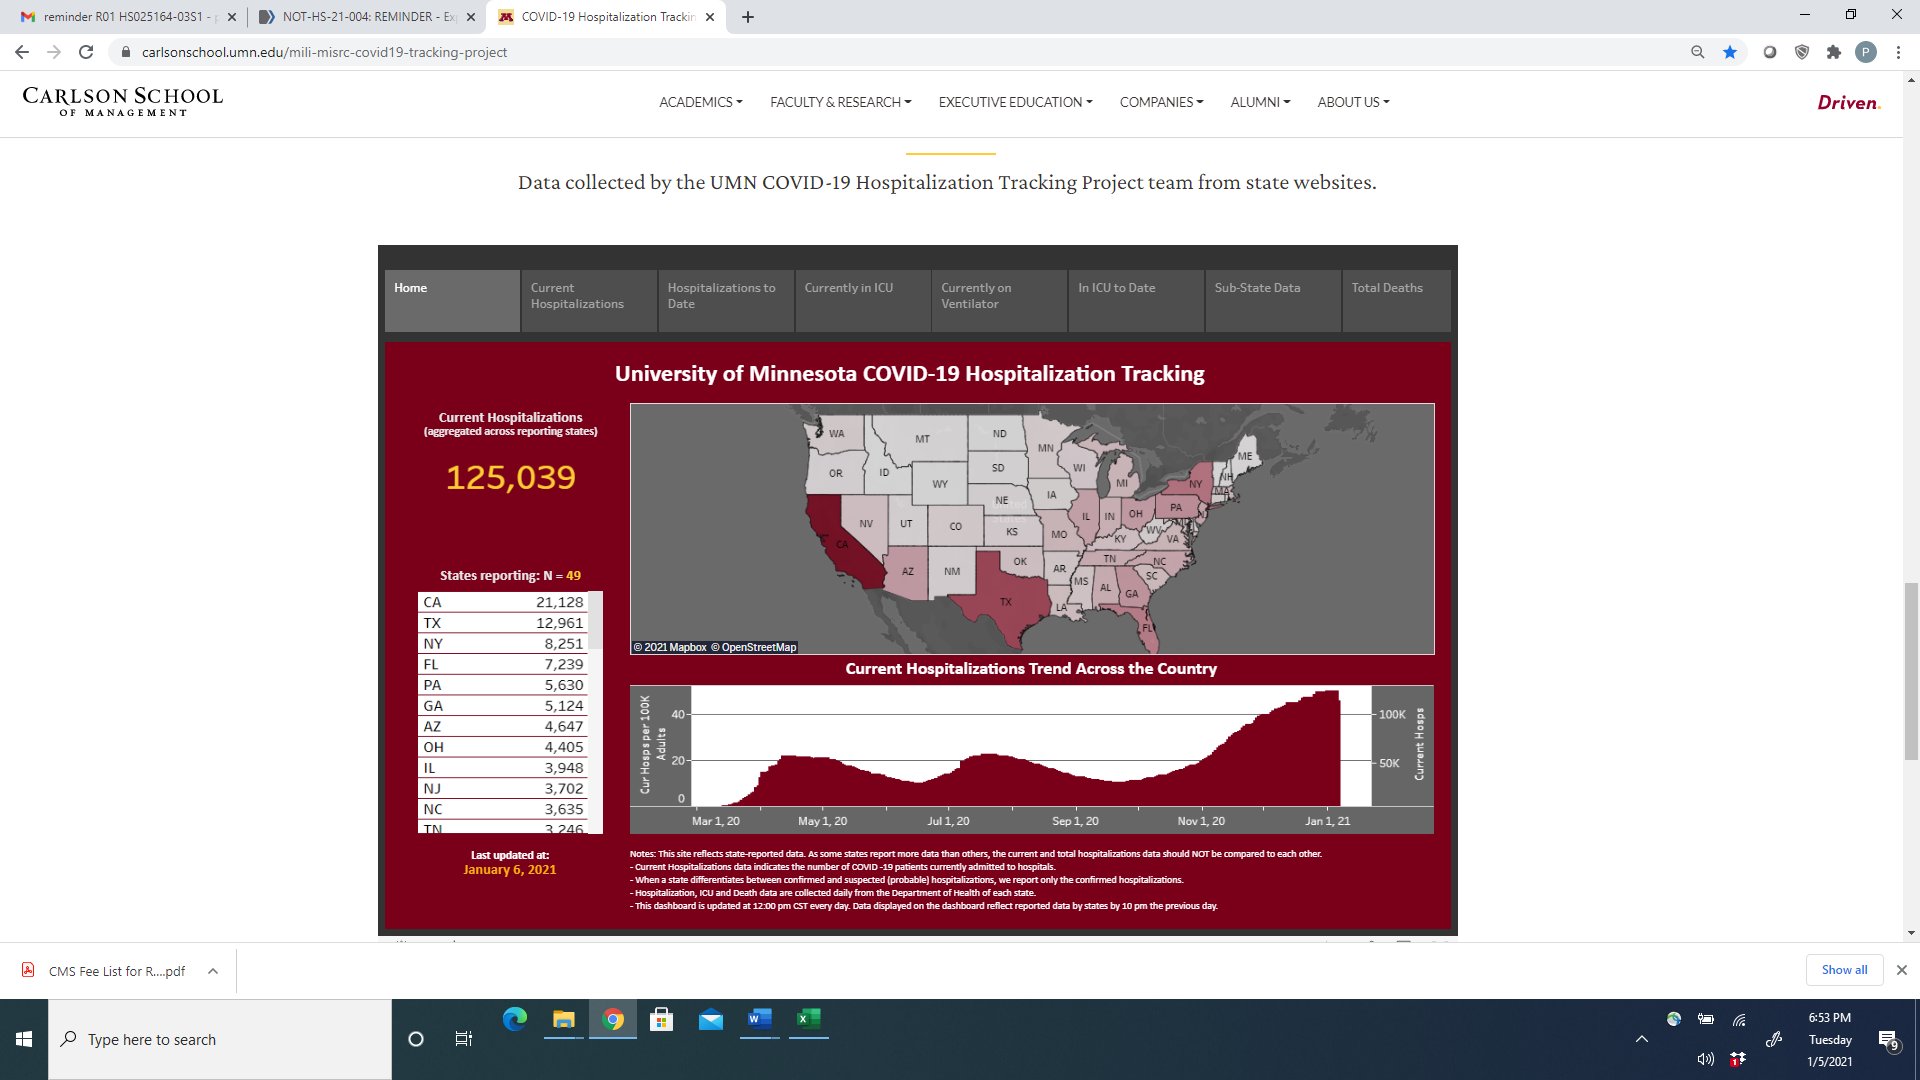This screenshot has height=1080, width=1920.
Task: Click the Carlson School of Management logo
Action: [123, 101]
